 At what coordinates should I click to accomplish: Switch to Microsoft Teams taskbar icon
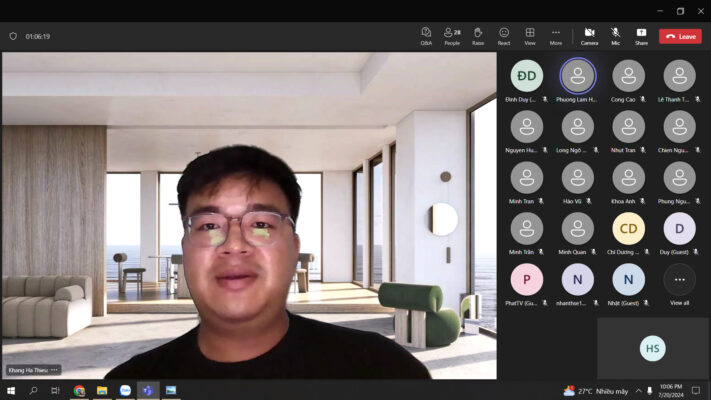[x=148, y=390]
